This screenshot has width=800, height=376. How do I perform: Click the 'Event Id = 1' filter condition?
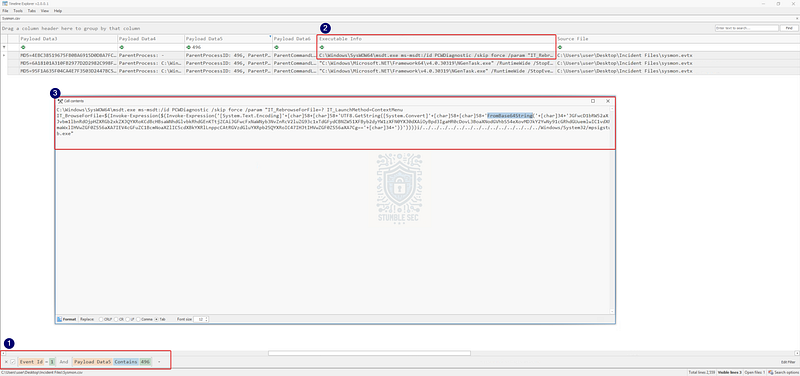37,362
